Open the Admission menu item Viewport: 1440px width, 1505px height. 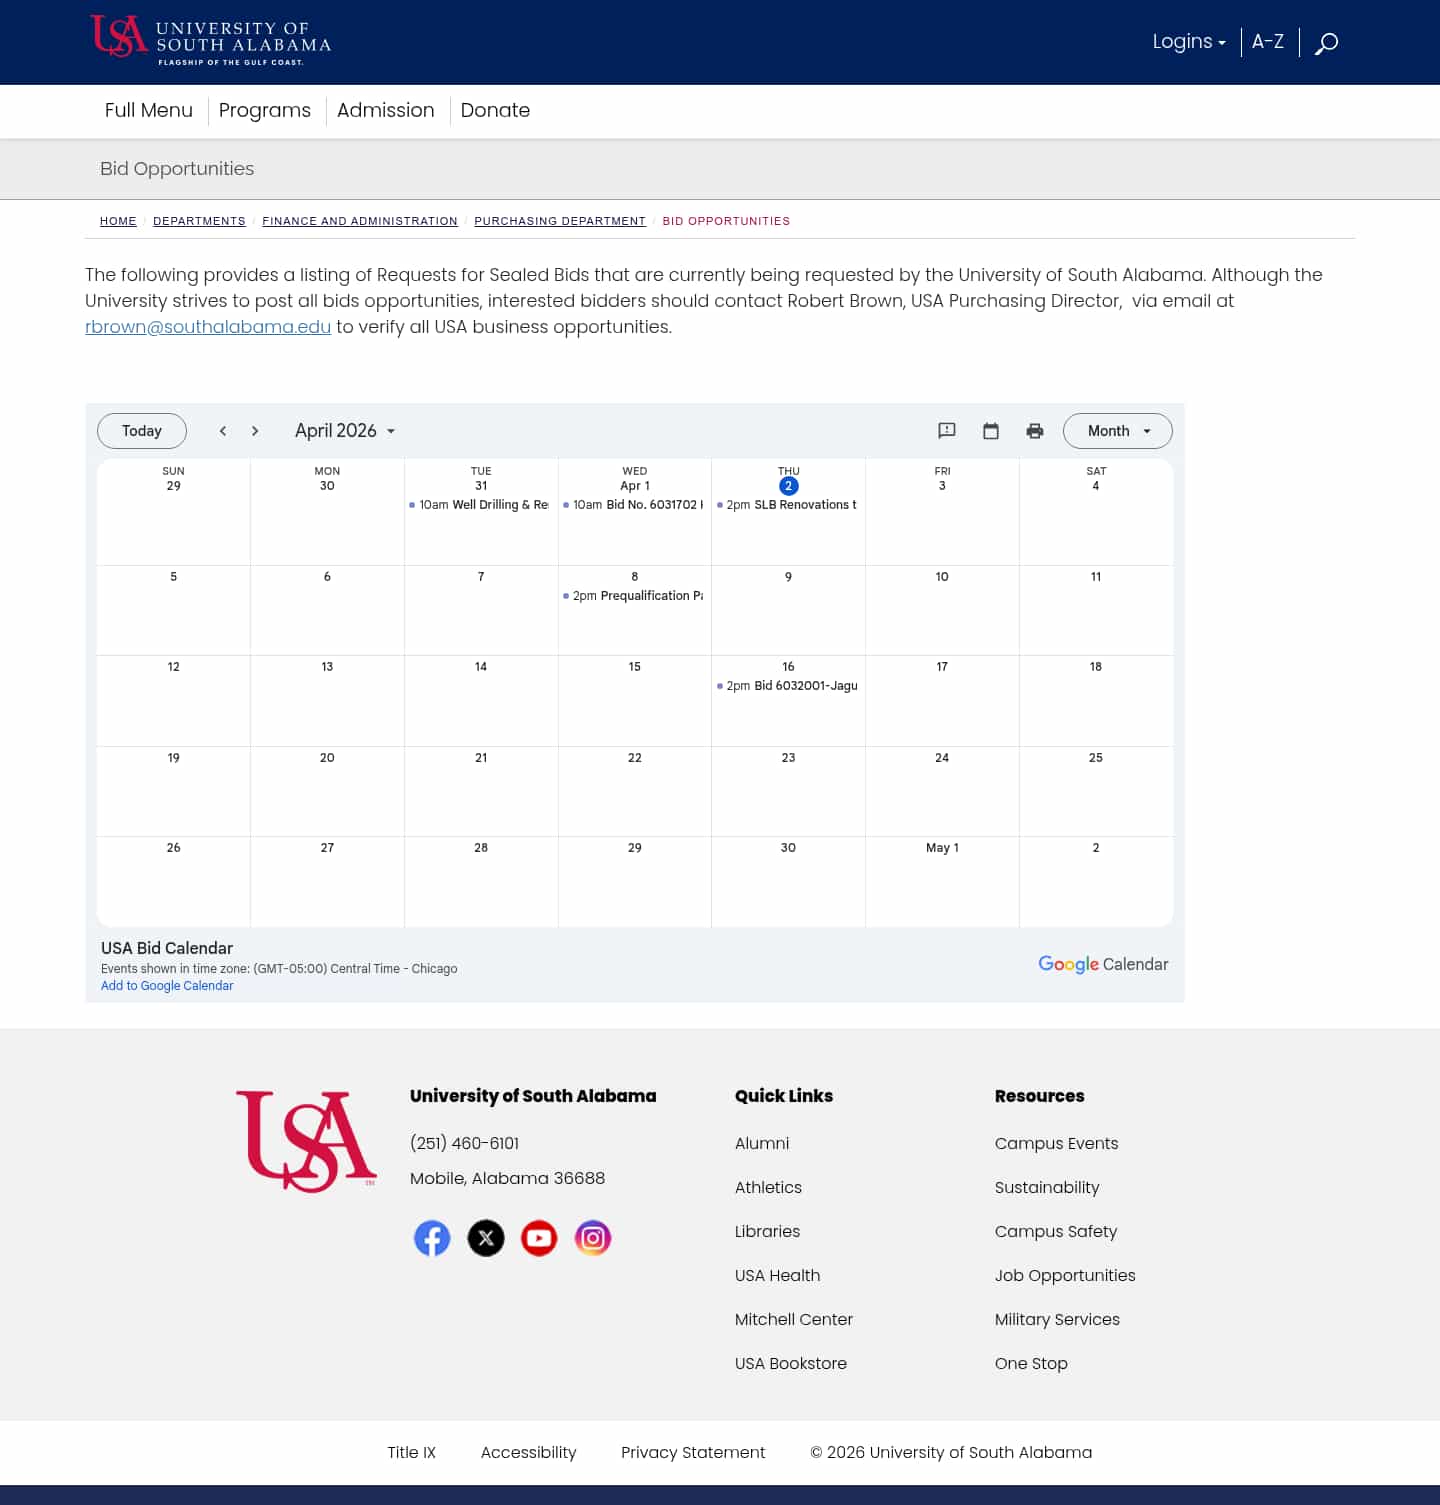(x=386, y=110)
